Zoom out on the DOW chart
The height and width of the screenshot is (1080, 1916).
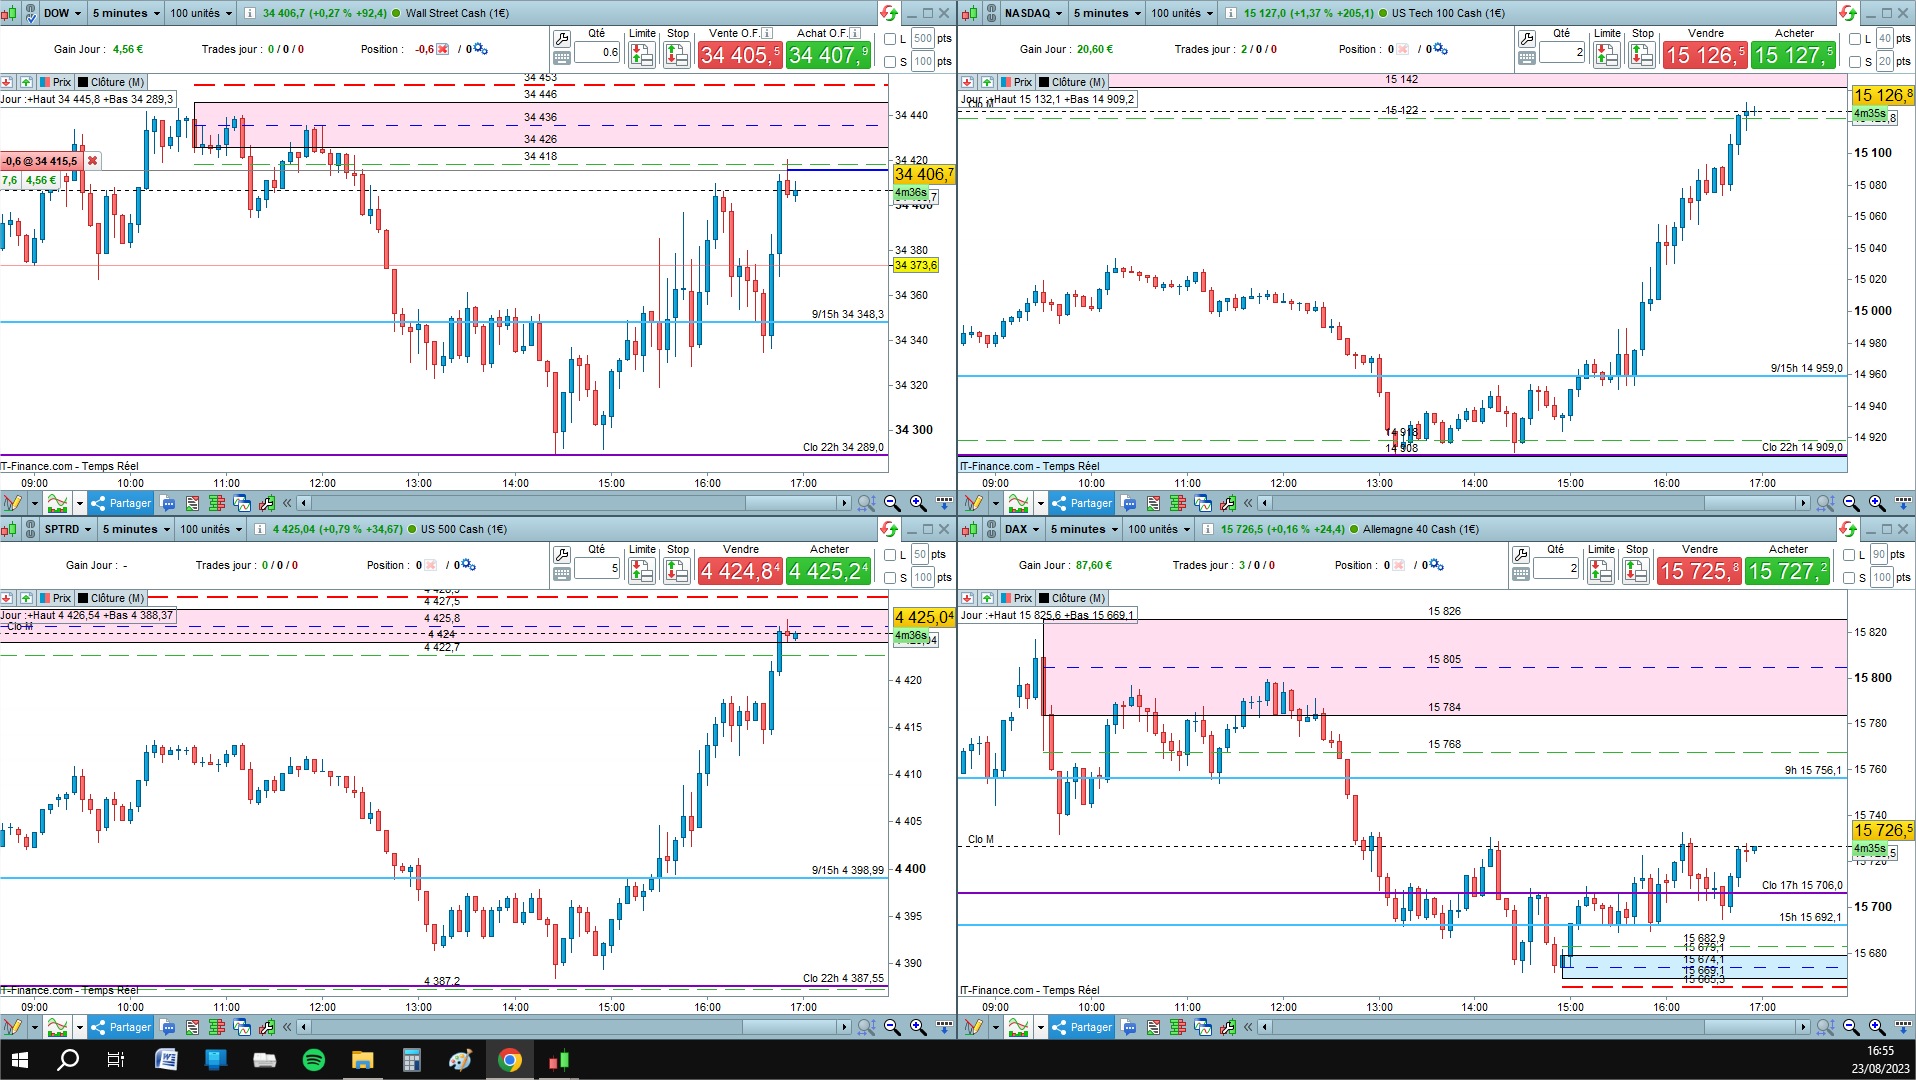click(892, 503)
